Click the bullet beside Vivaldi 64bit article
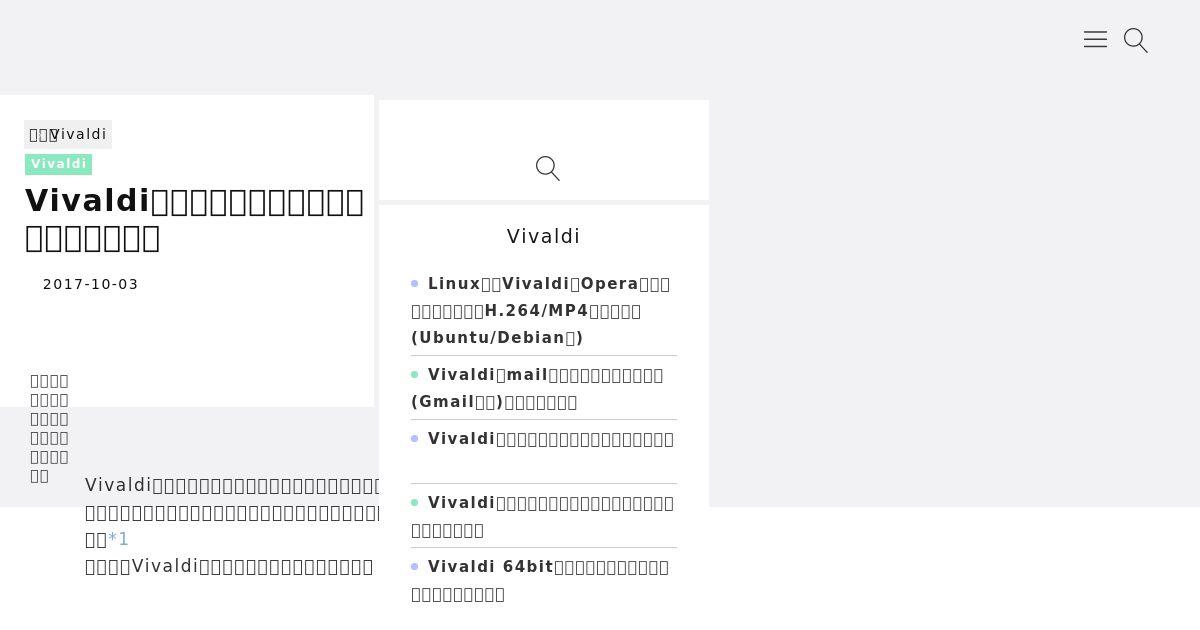Image resolution: width=1200 pixels, height=630 pixels. point(415,567)
